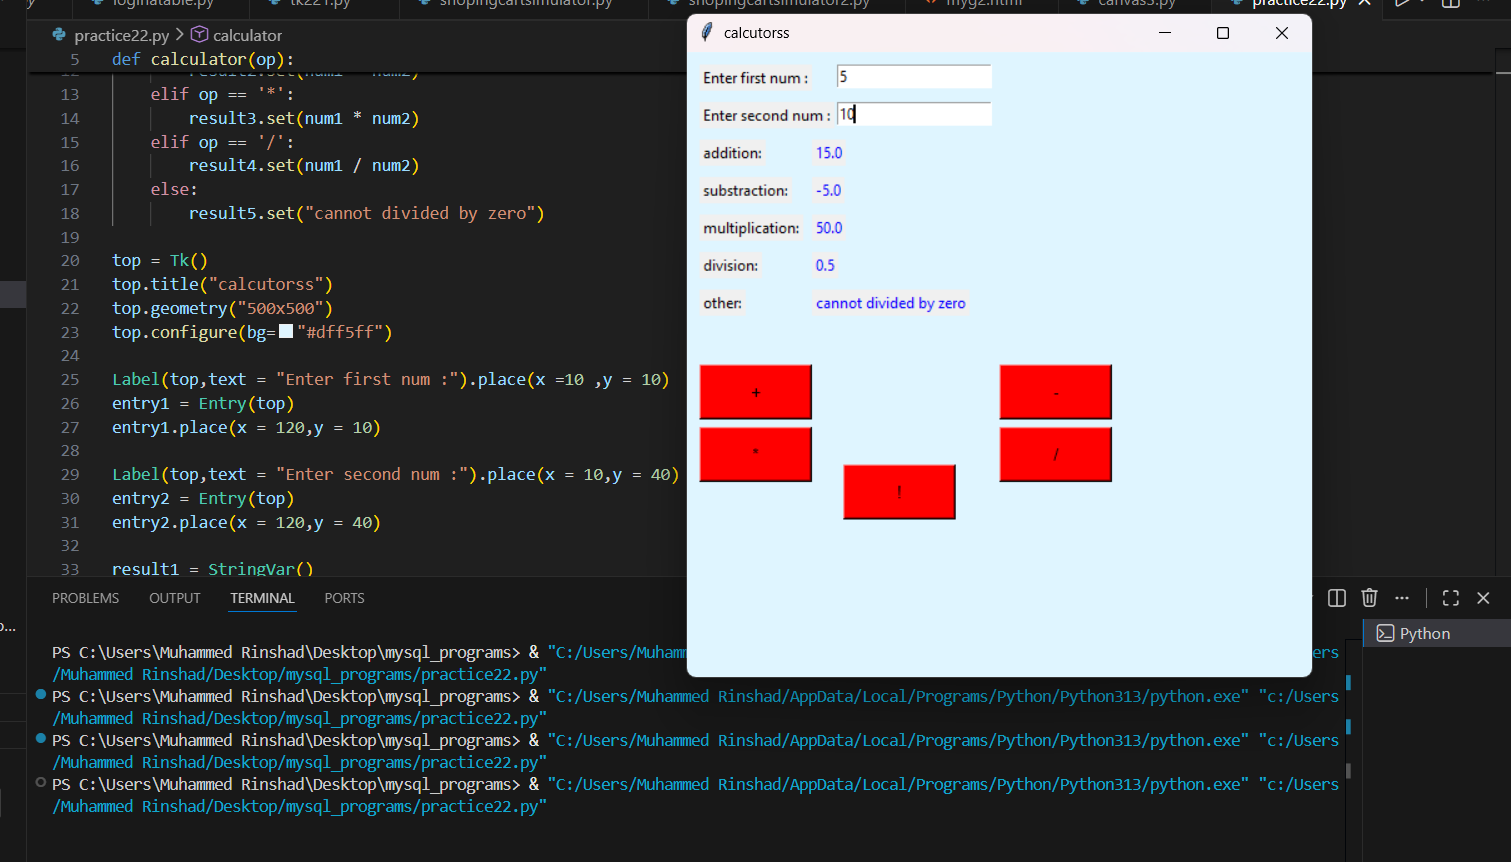This screenshot has height=862, width=1511.
Task: Maximize the panel with the expand icon
Action: pos(1450,597)
